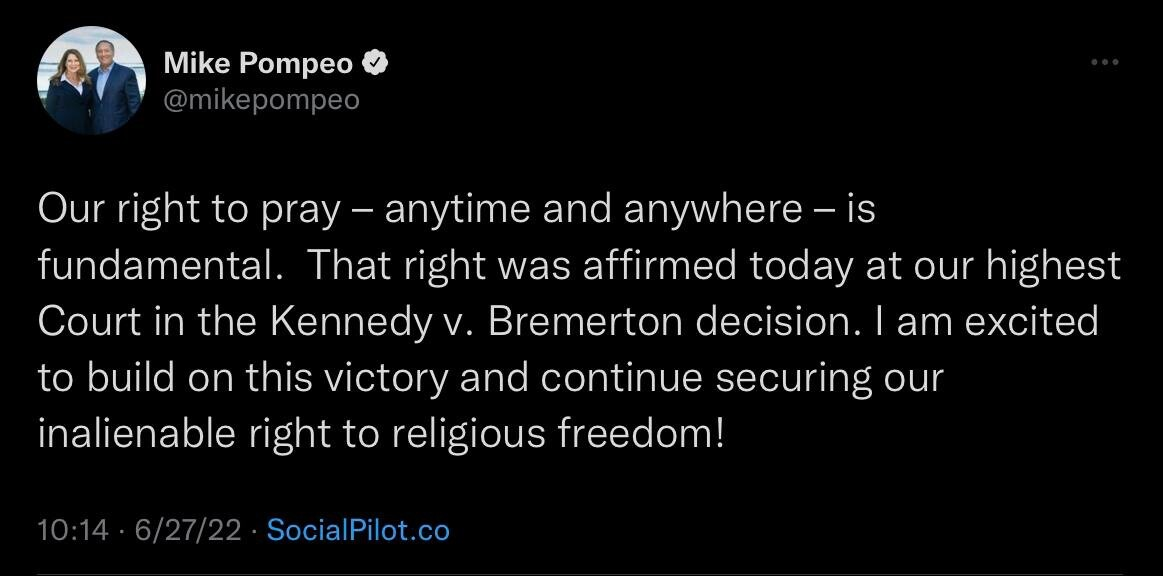
Task: Click the 10:14 tweet timestamp
Action: coord(72,529)
